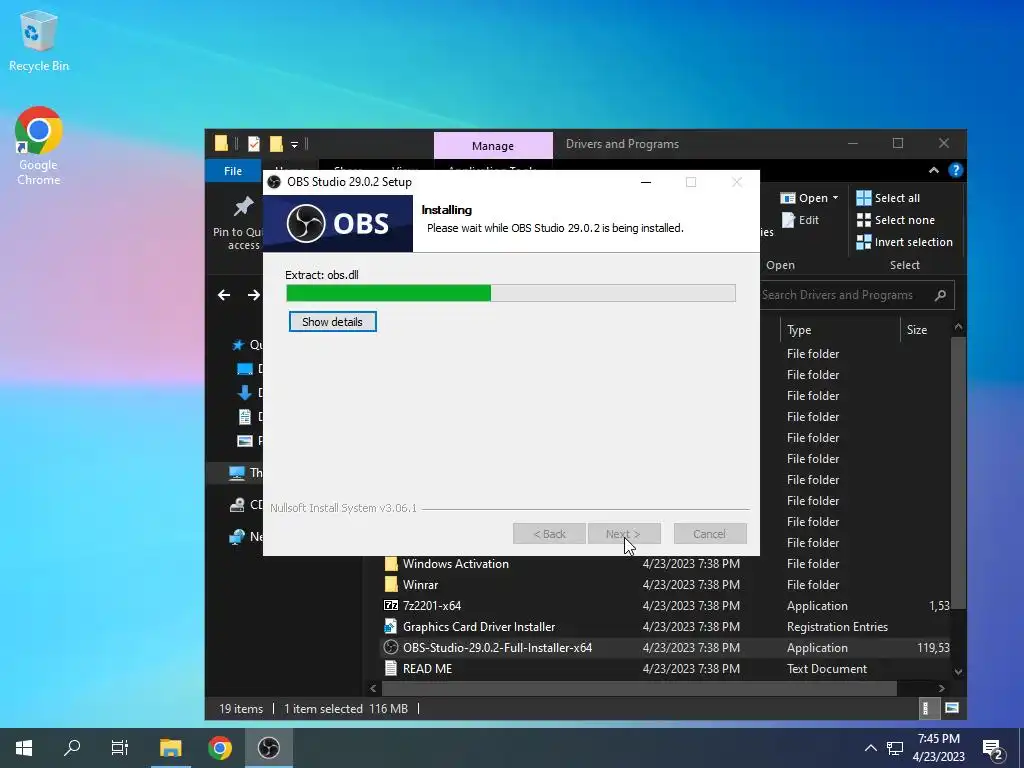Click the Explorer horizontal scrollbar
The height and width of the screenshot is (768, 1024).
point(639,688)
